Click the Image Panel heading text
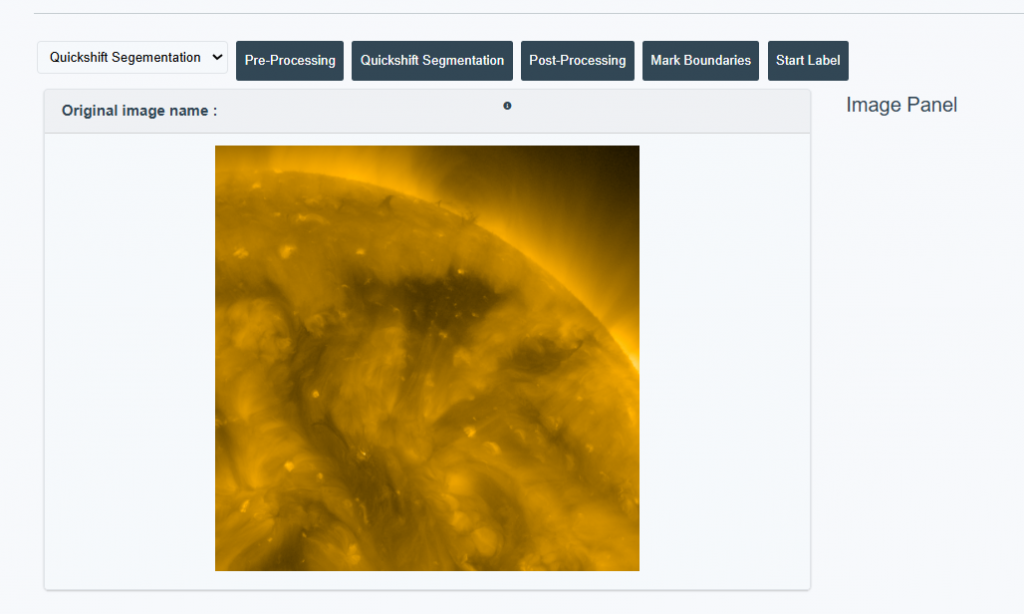This screenshot has width=1024, height=614. click(x=901, y=105)
